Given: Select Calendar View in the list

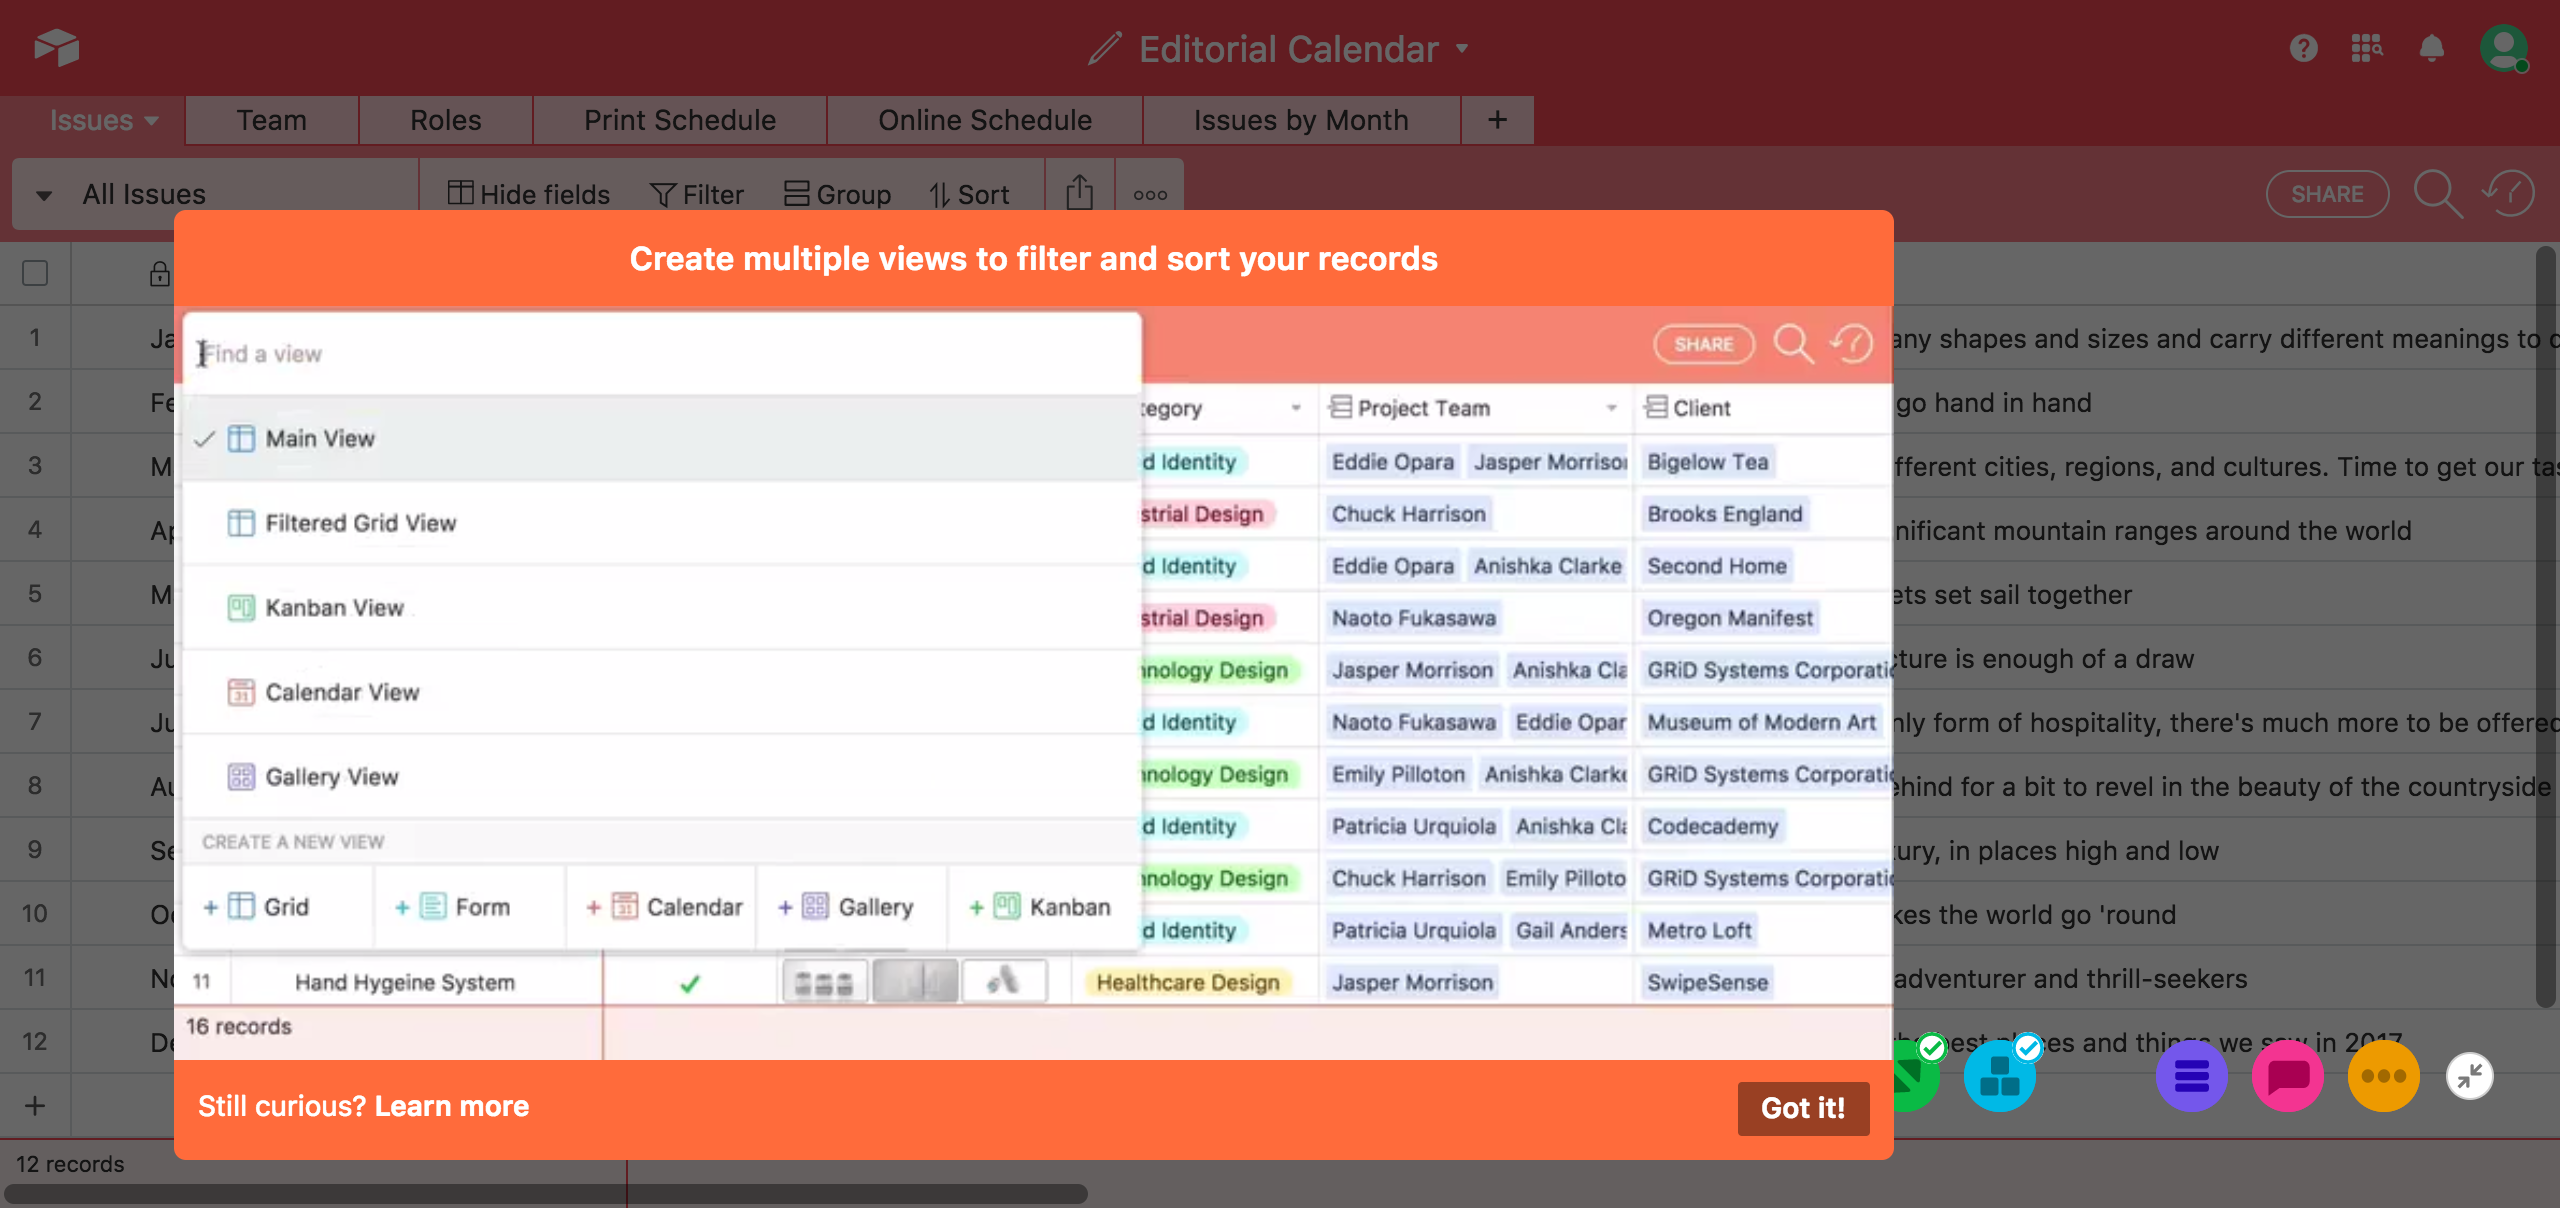Looking at the screenshot, I should click(662, 692).
